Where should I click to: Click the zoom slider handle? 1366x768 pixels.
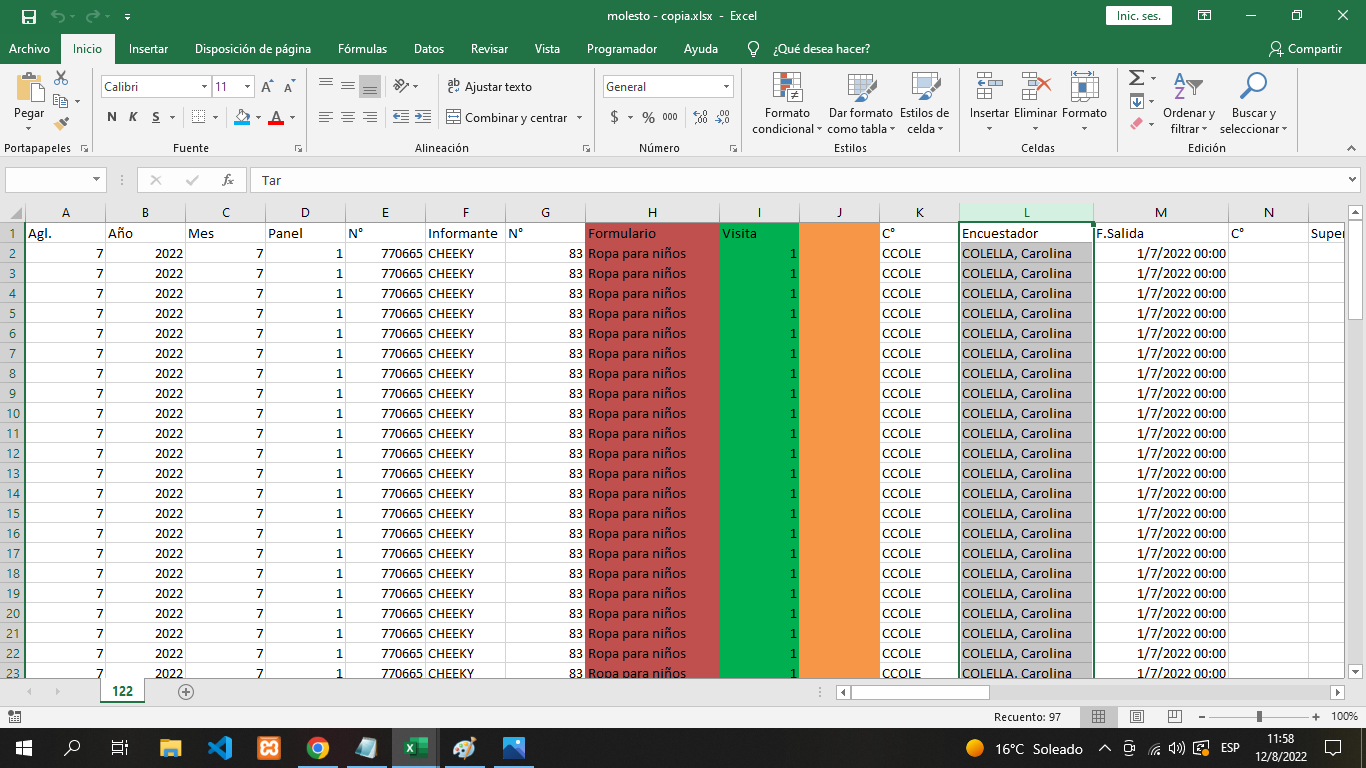[x=1259, y=717]
